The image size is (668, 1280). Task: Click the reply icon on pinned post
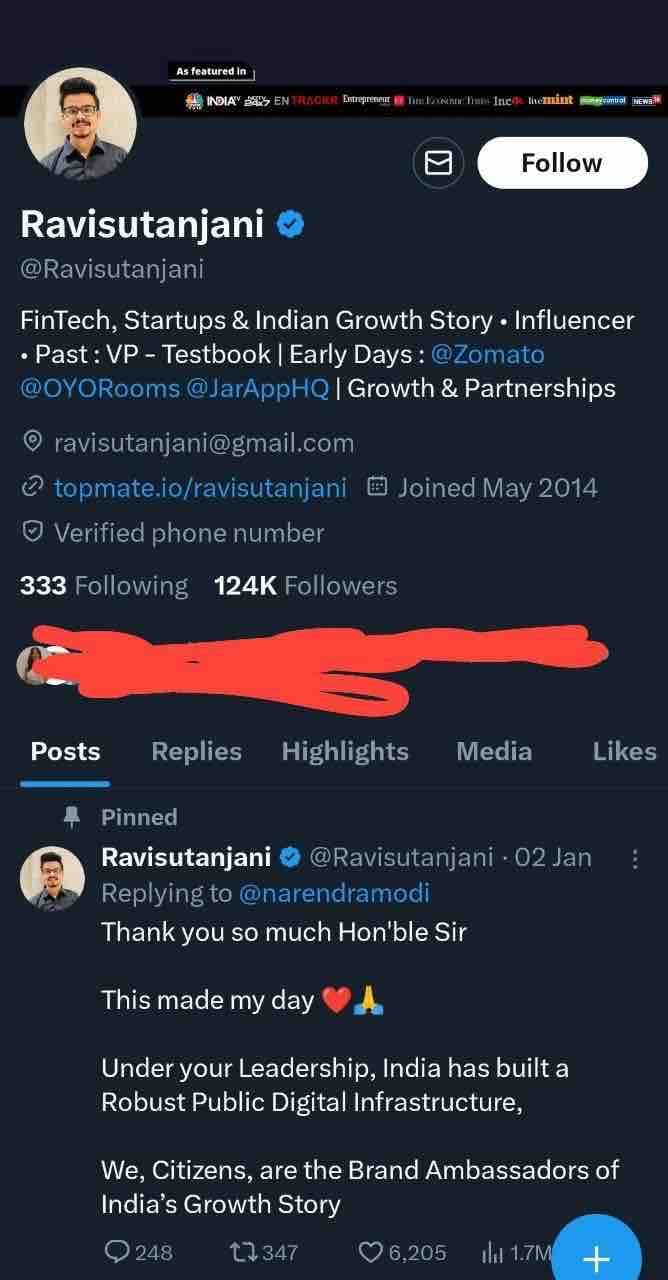tap(118, 1252)
